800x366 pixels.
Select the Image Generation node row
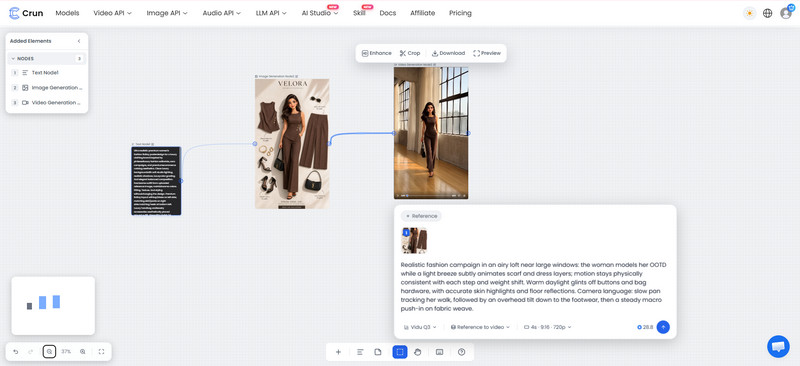point(46,88)
